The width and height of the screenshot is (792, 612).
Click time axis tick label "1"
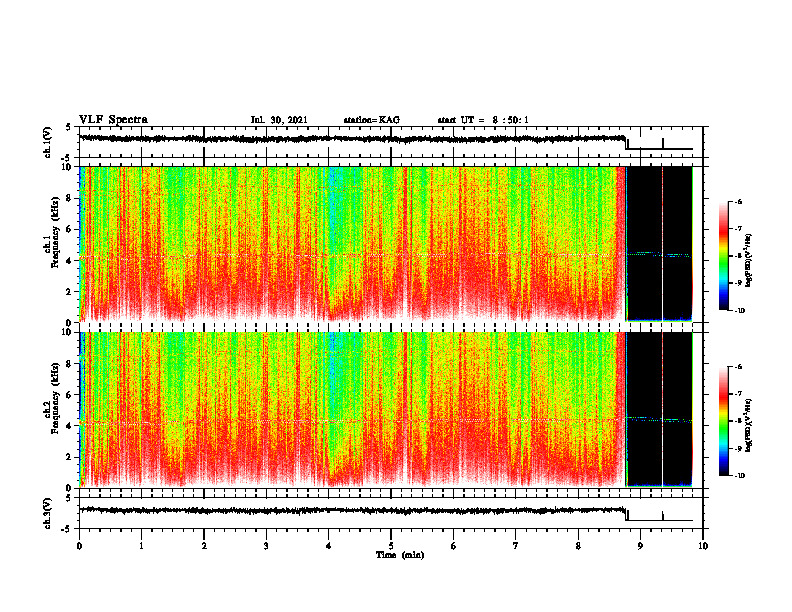point(141,546)
